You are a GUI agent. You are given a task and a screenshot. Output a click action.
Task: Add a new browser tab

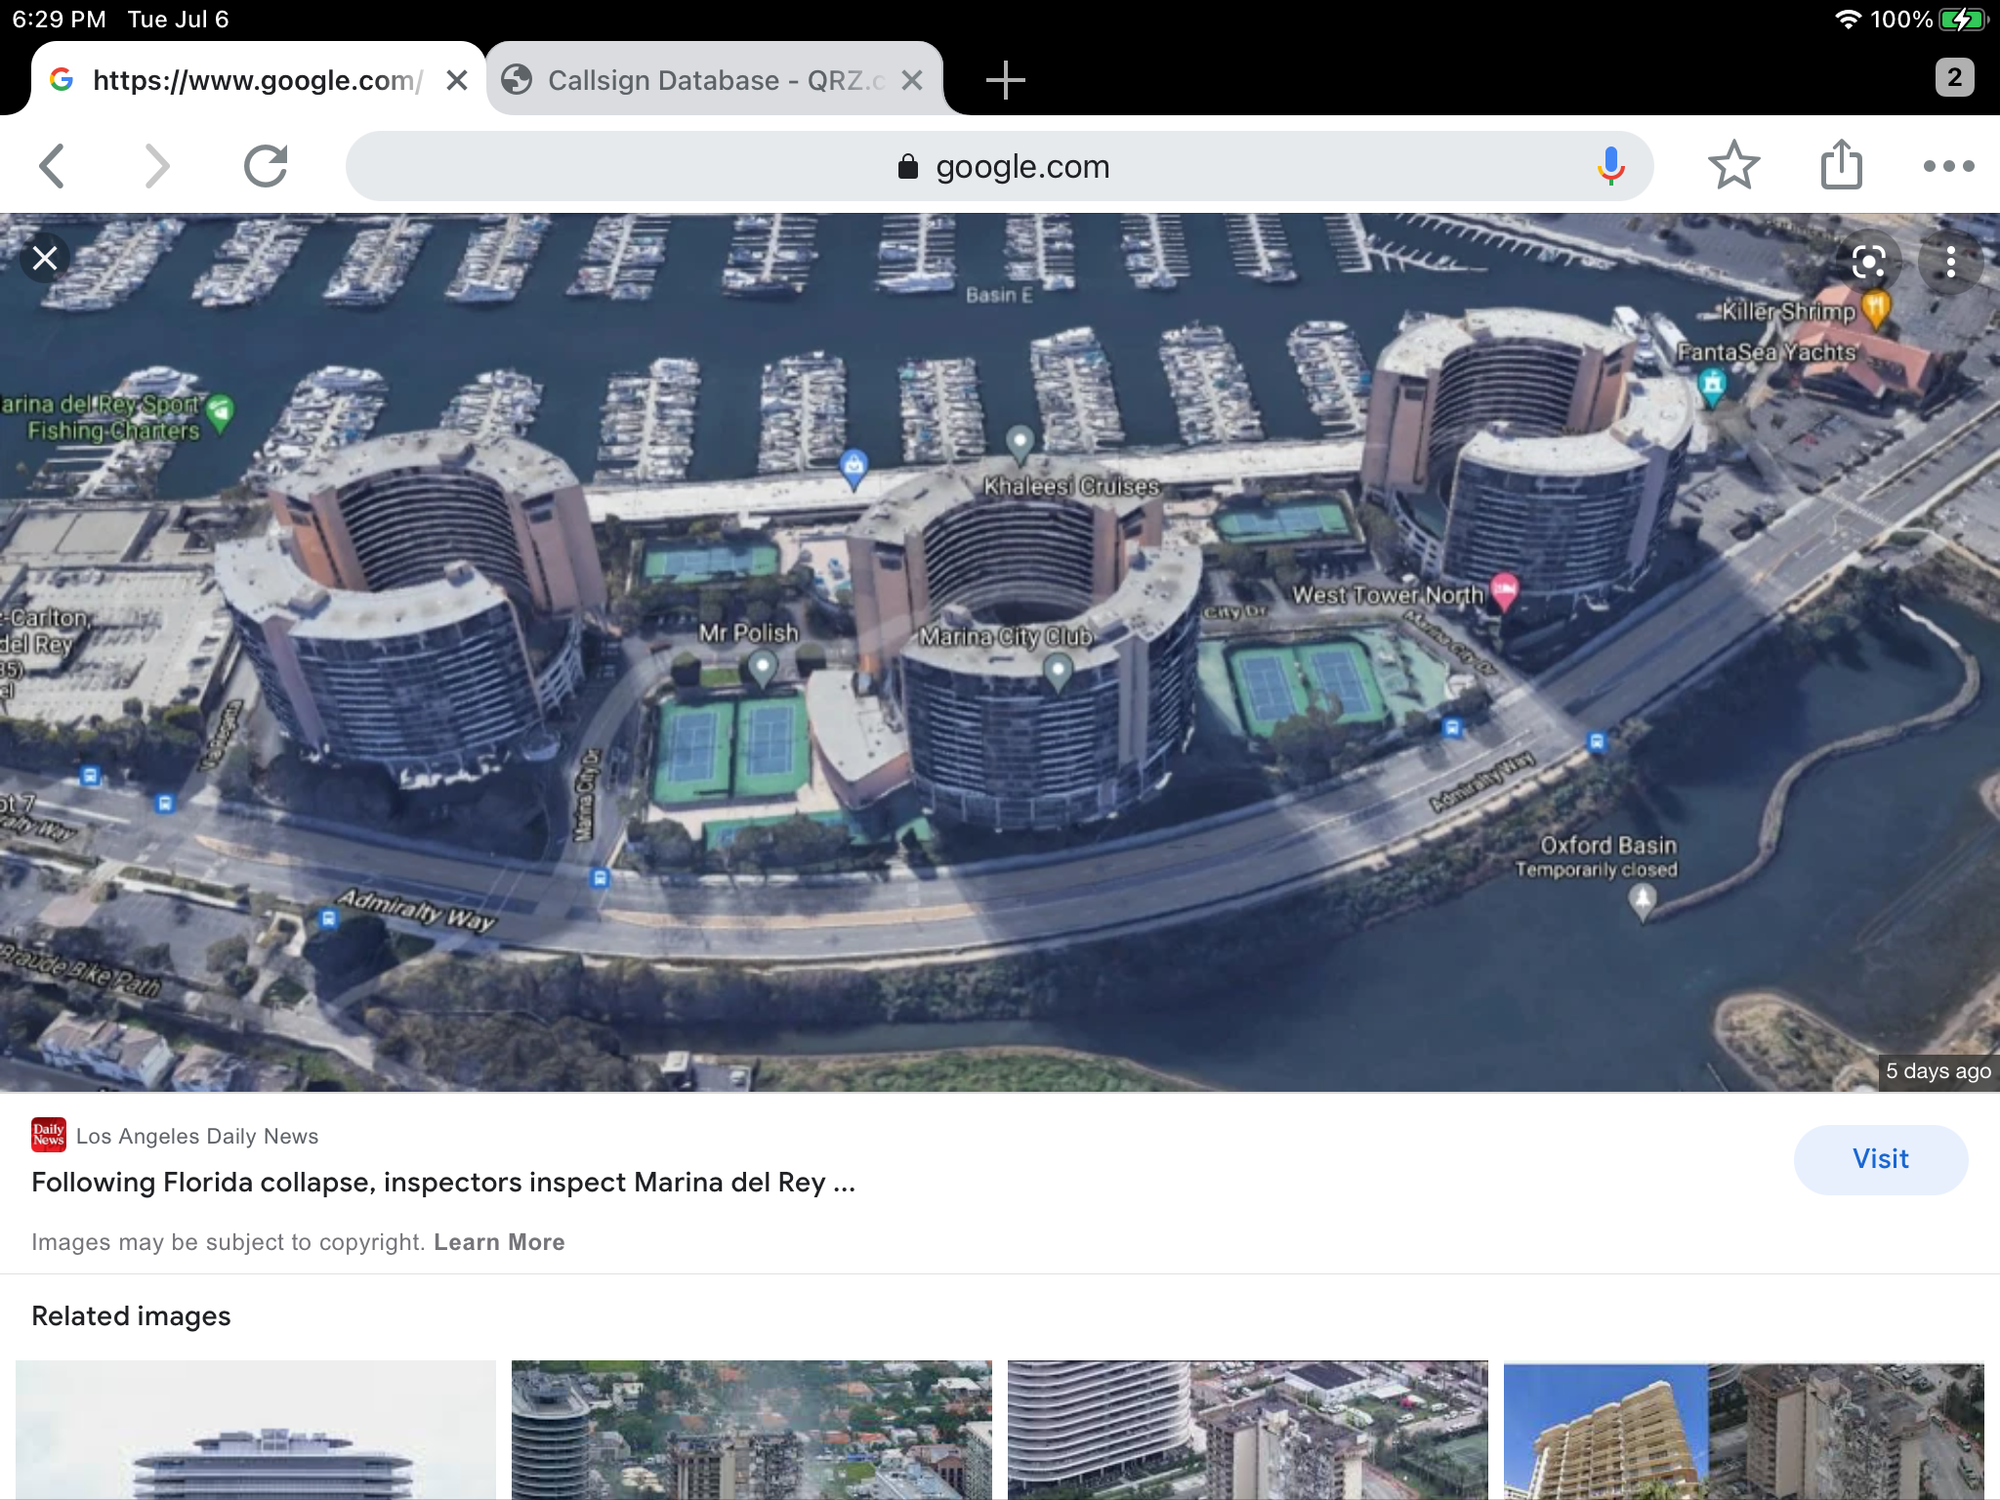tap(1005, 80)
